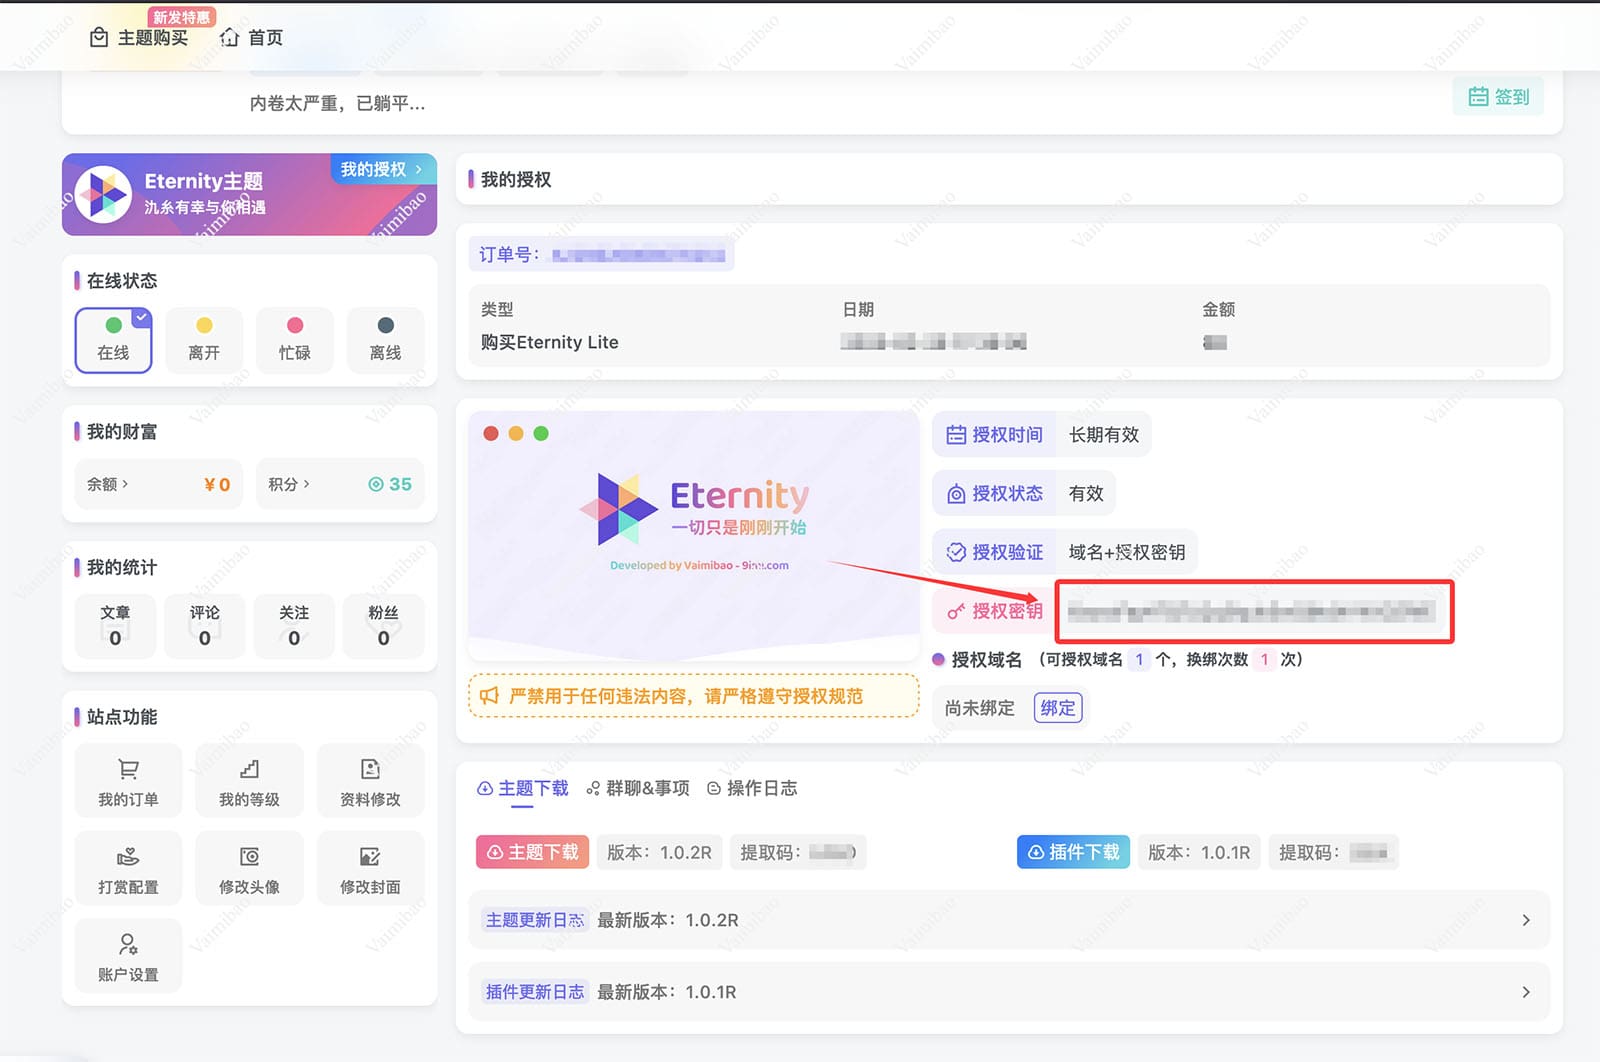Set online status to 离开
This screenshot has width=1600, height=1062.
pos(204,339)
